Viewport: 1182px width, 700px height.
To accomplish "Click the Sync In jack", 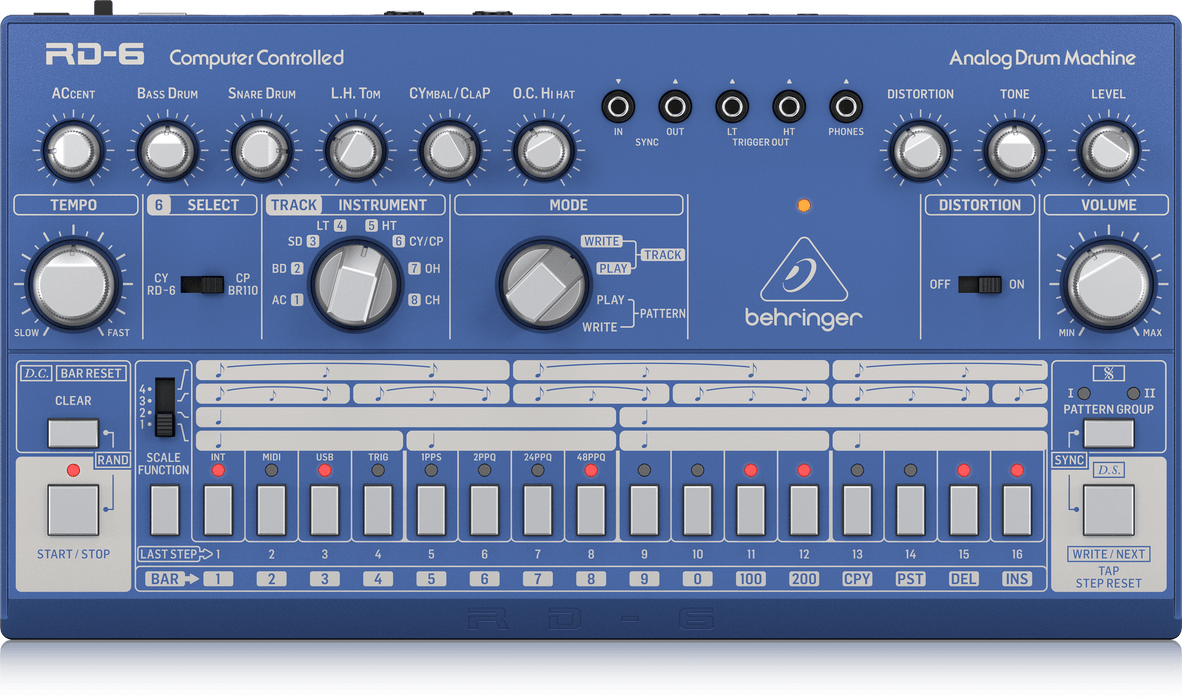I will 618,106.
